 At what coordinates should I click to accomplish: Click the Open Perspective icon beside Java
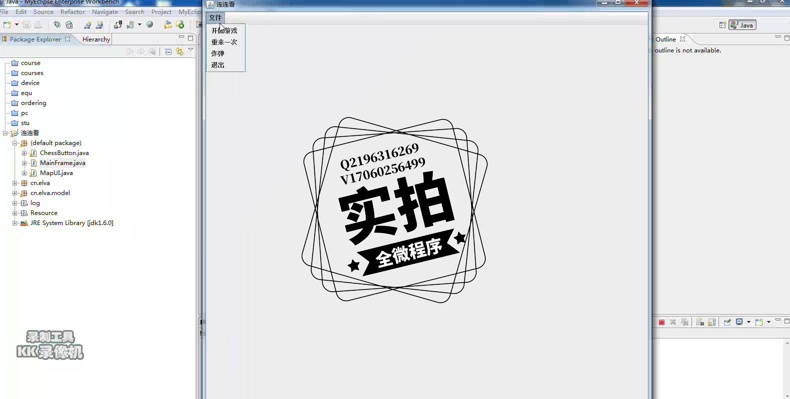point(722,25)
